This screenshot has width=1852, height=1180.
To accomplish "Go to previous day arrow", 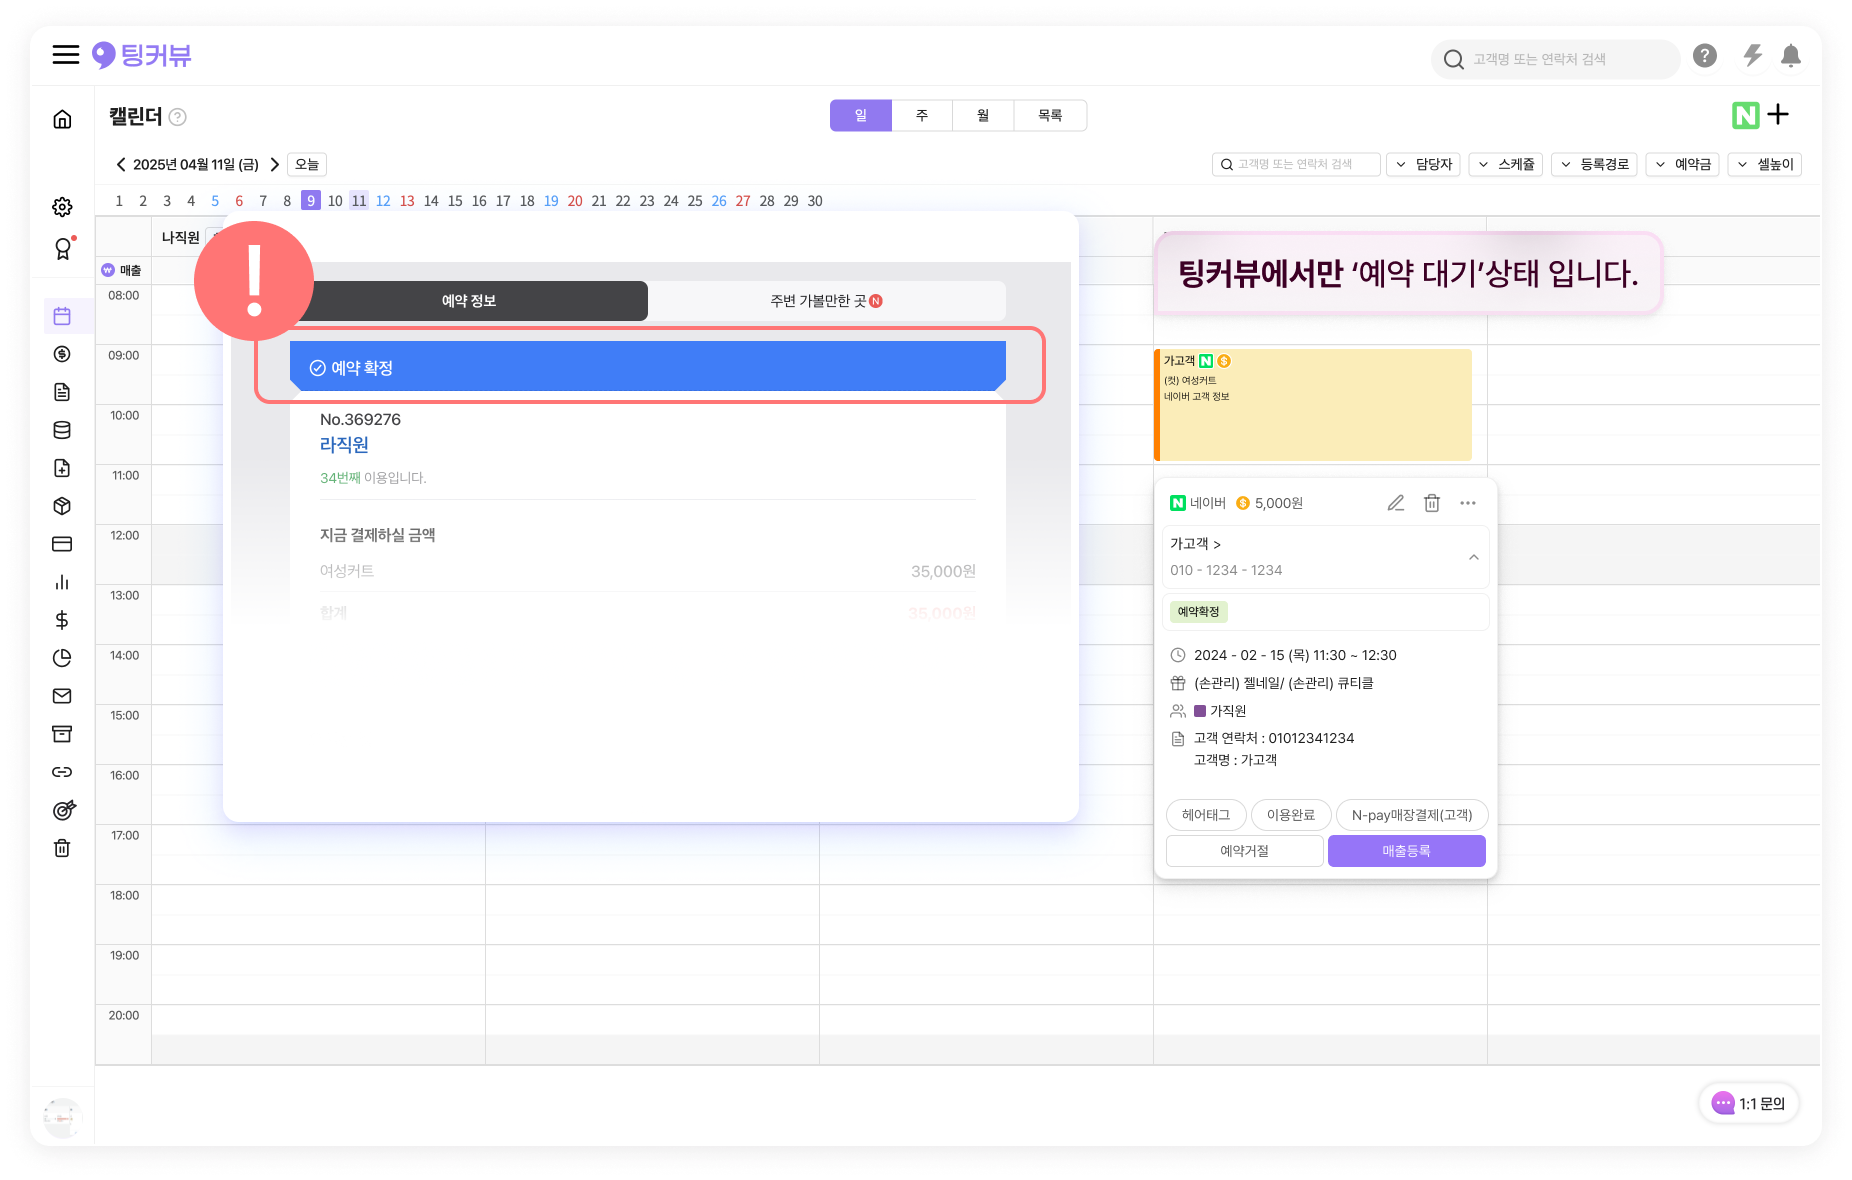I will pos(121,165).
